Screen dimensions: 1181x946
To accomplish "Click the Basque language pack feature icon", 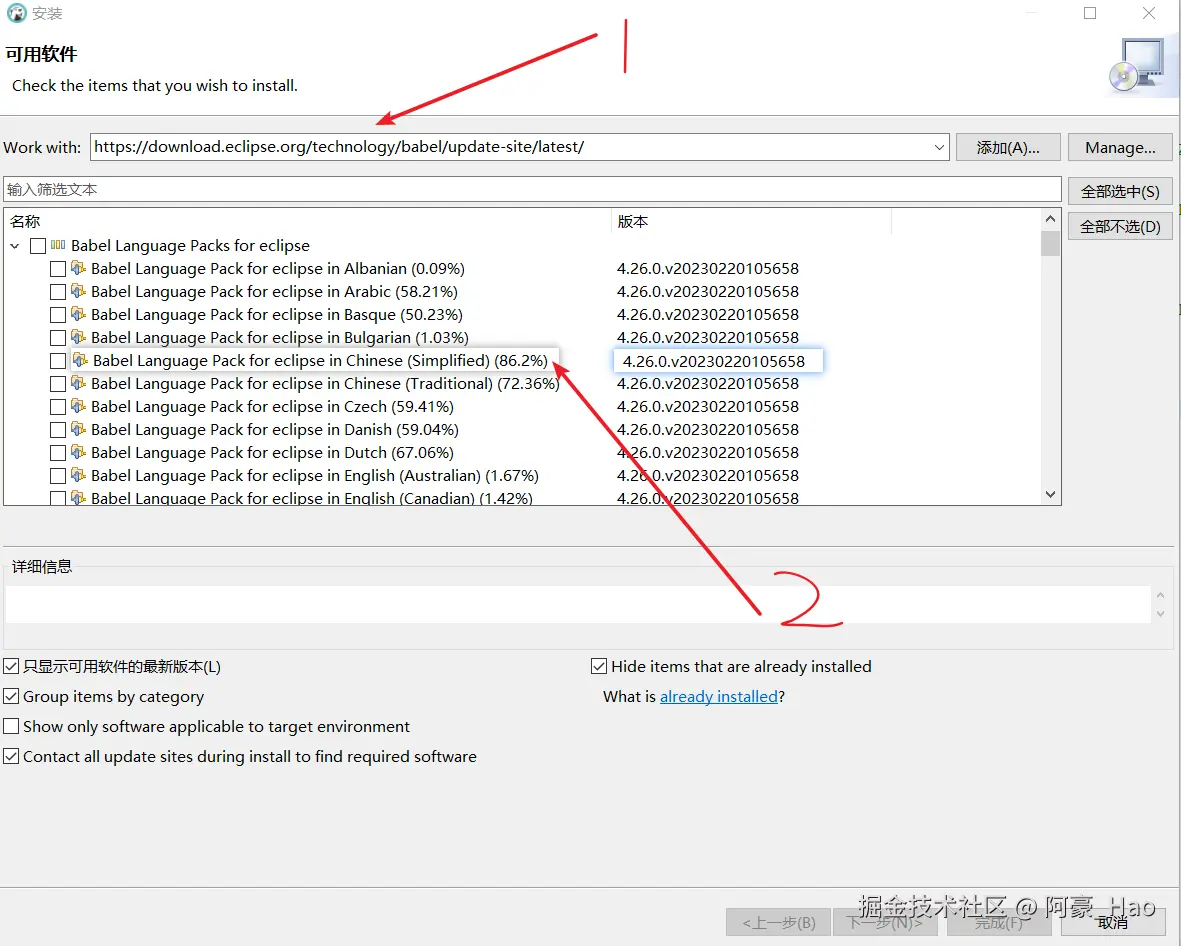I will (78, 314).
